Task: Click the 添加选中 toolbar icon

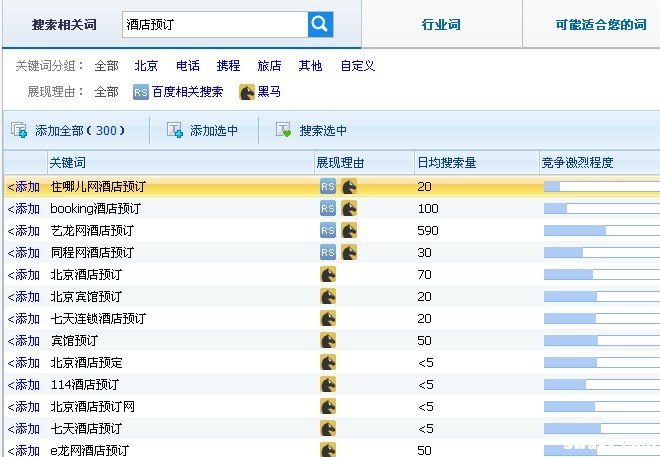Action: [175, 130]
